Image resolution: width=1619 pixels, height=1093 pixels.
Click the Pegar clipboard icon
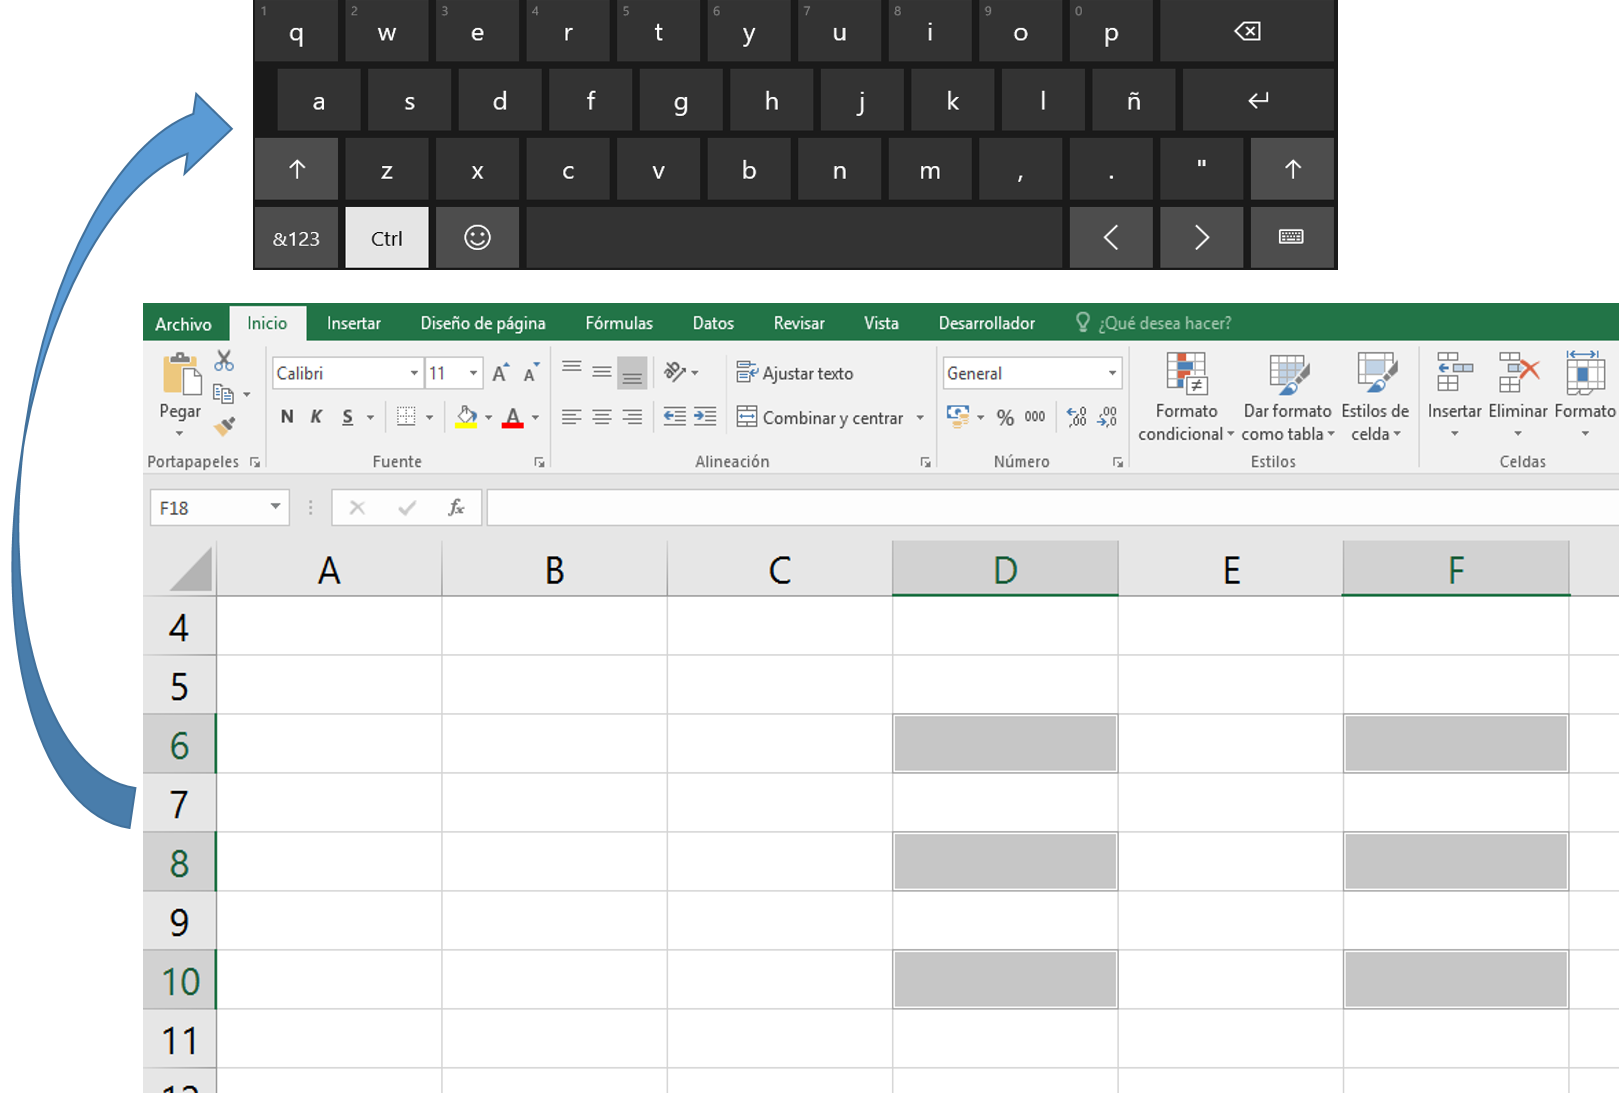[x=181, y=375]
